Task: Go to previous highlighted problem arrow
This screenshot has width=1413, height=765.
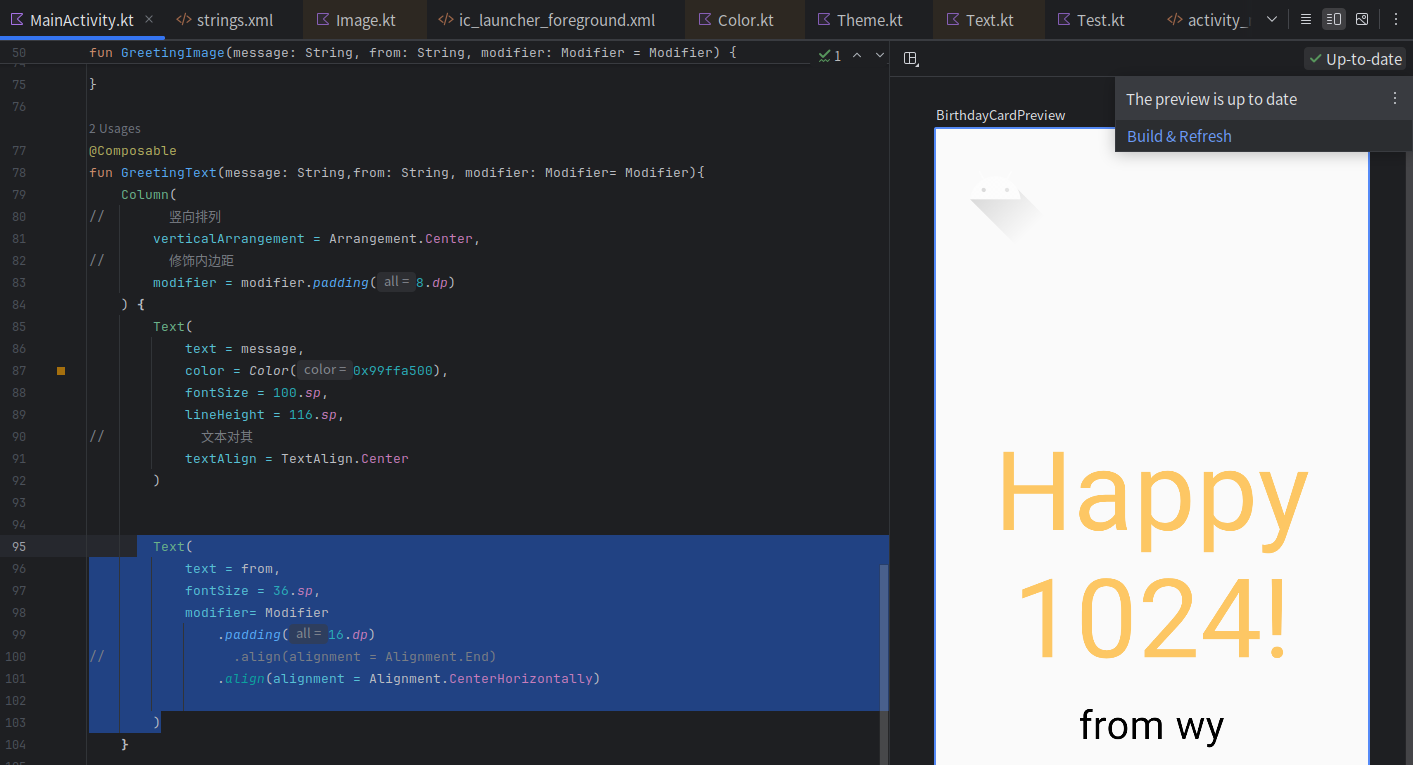Action: (x=857, y=55)
